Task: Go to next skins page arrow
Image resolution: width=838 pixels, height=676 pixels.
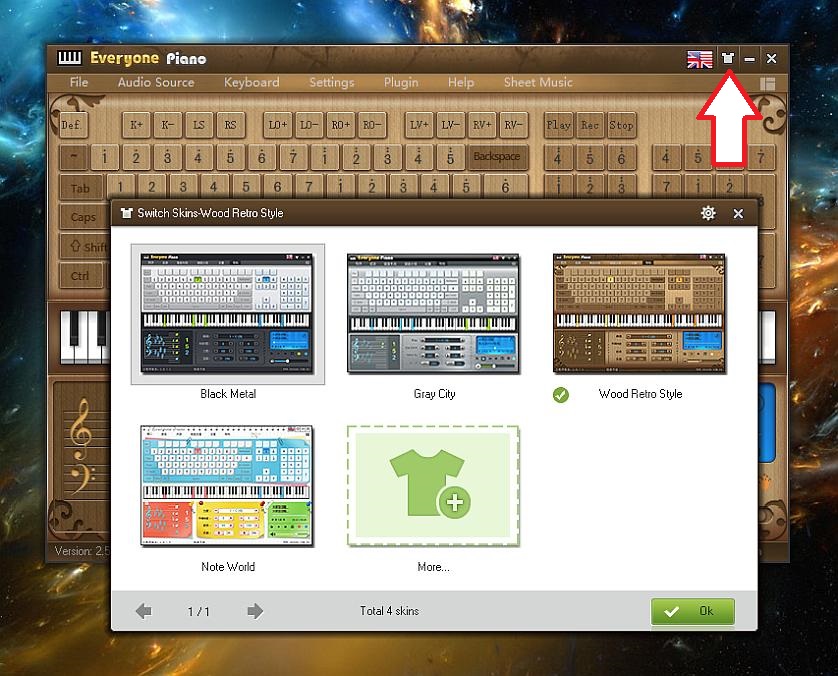Action: click(x=255, y=611)
